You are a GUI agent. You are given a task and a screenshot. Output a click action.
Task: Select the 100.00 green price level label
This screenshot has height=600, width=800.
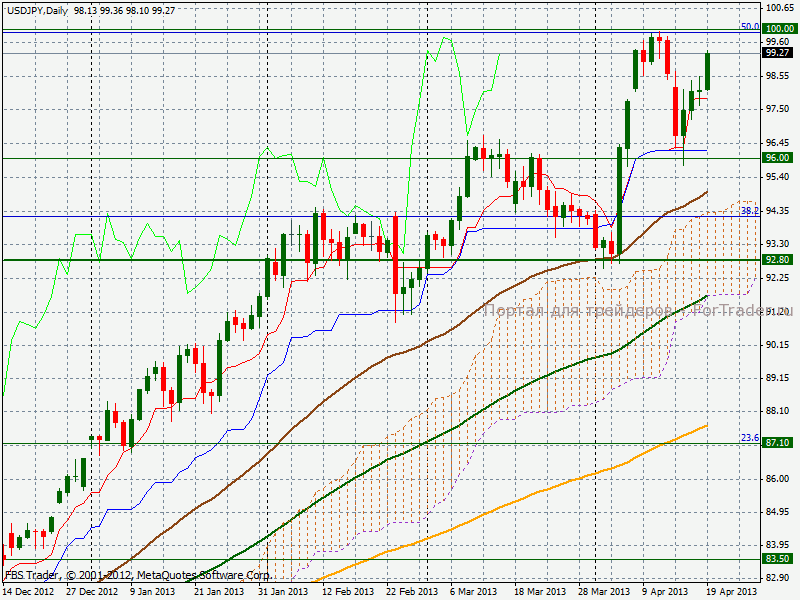coord(778,31)
